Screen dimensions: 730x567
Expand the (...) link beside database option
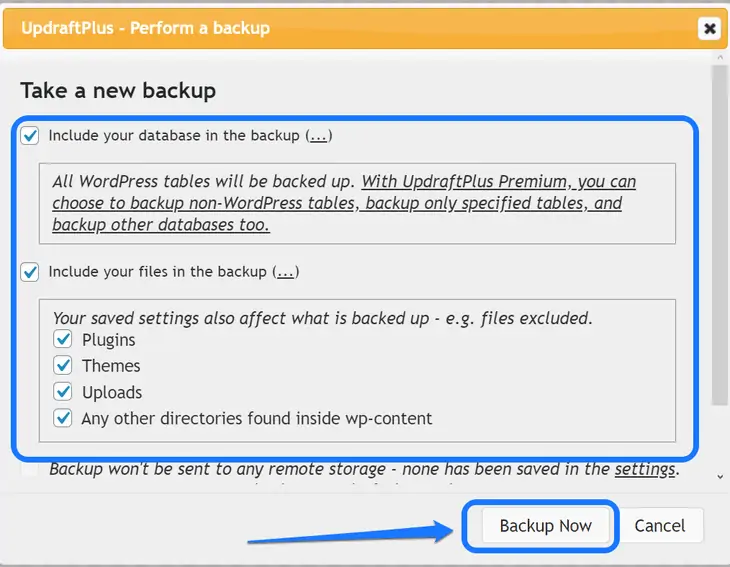[319, 135]
